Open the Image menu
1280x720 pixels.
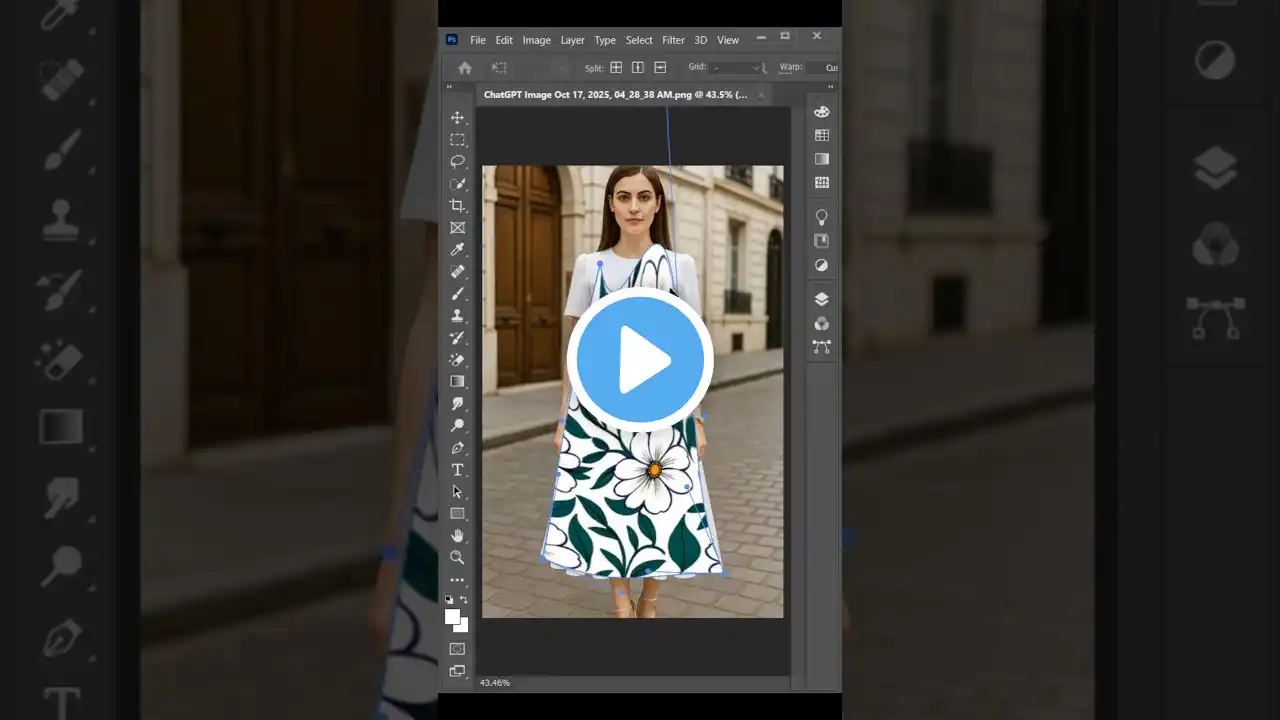[536, 40]
